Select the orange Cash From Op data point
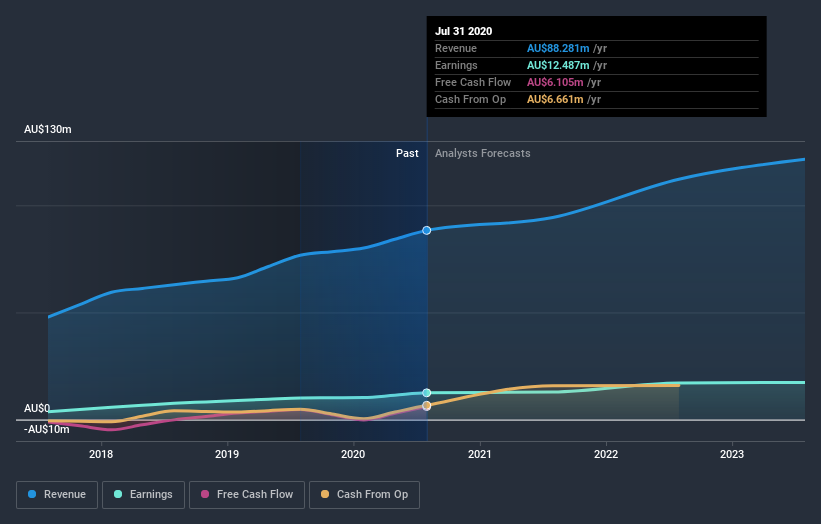This screenshot has height=524, width=821. (427, 406)
